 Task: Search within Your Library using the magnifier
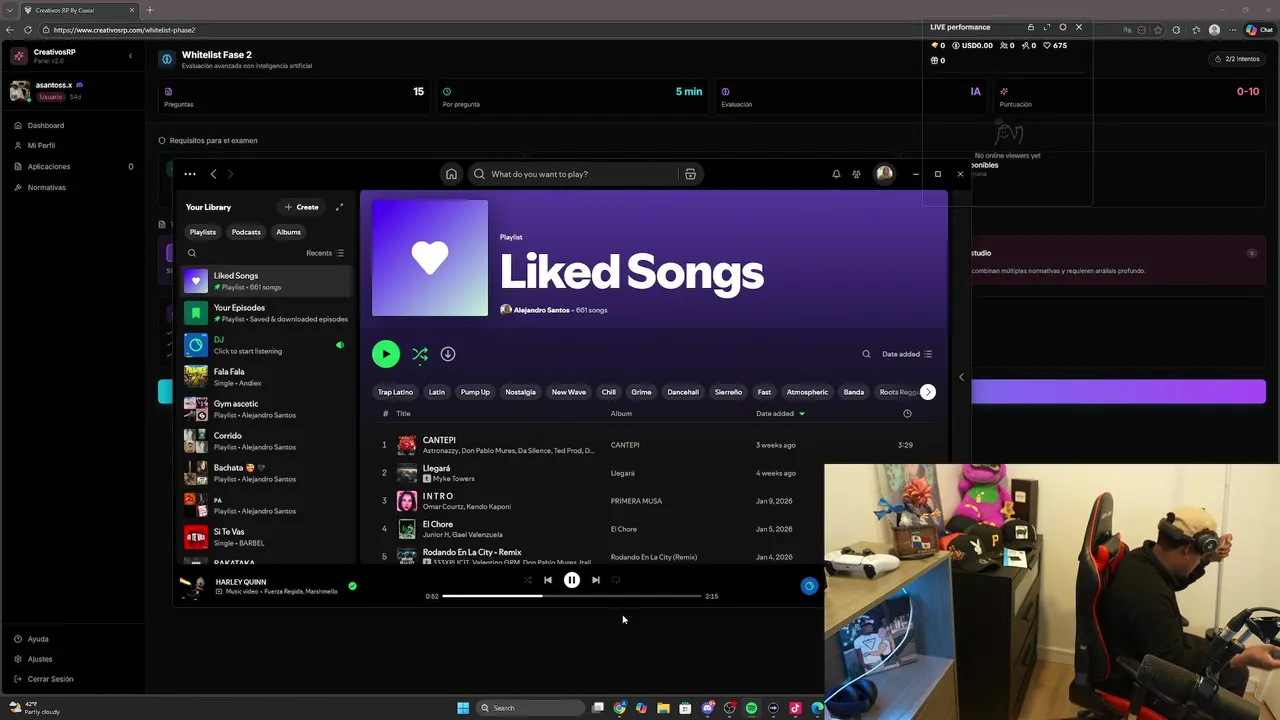[192, 253]
